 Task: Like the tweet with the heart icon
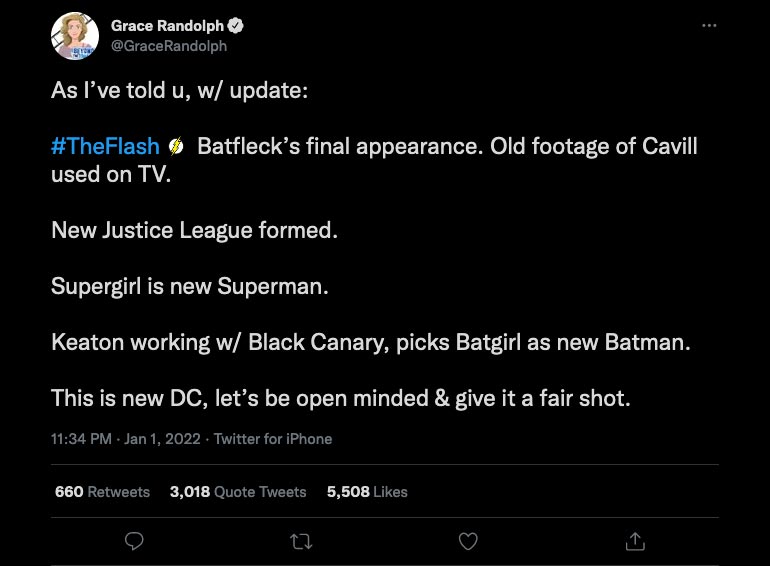[x=467, y=541]
